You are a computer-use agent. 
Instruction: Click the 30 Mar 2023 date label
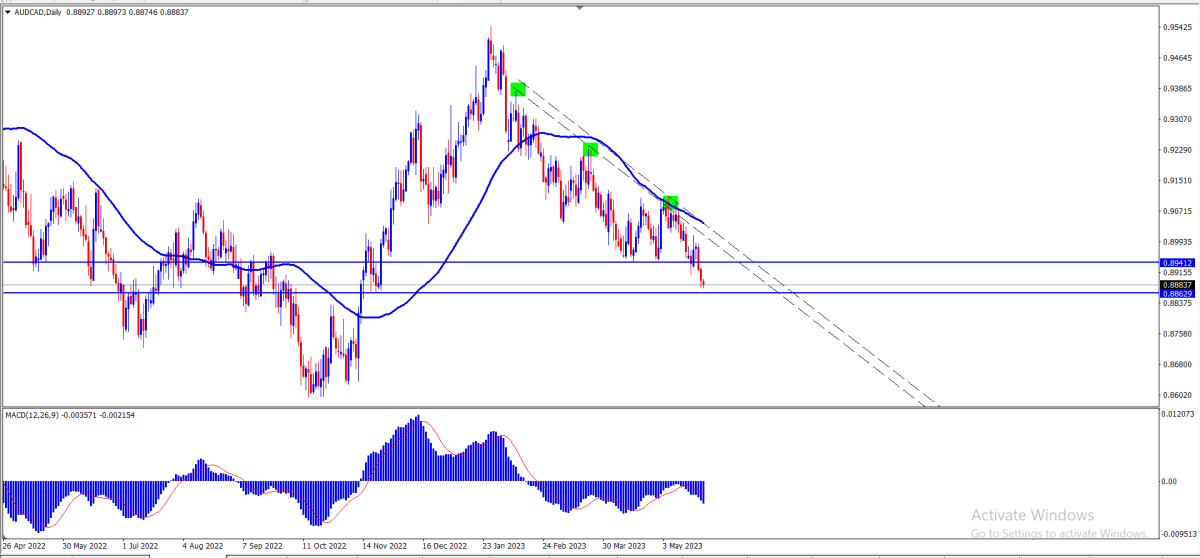(x=625, y=547)
